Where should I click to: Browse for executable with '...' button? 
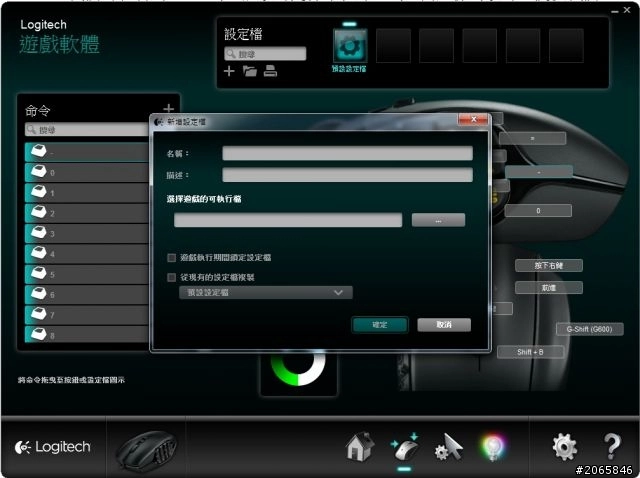tap(438, 220)
